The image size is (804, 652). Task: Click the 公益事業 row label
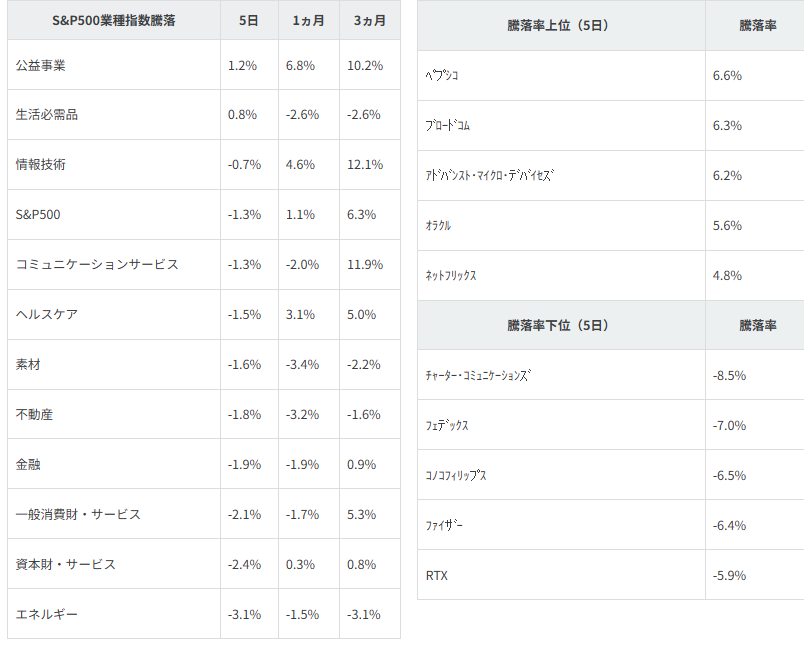coord(42,65)
